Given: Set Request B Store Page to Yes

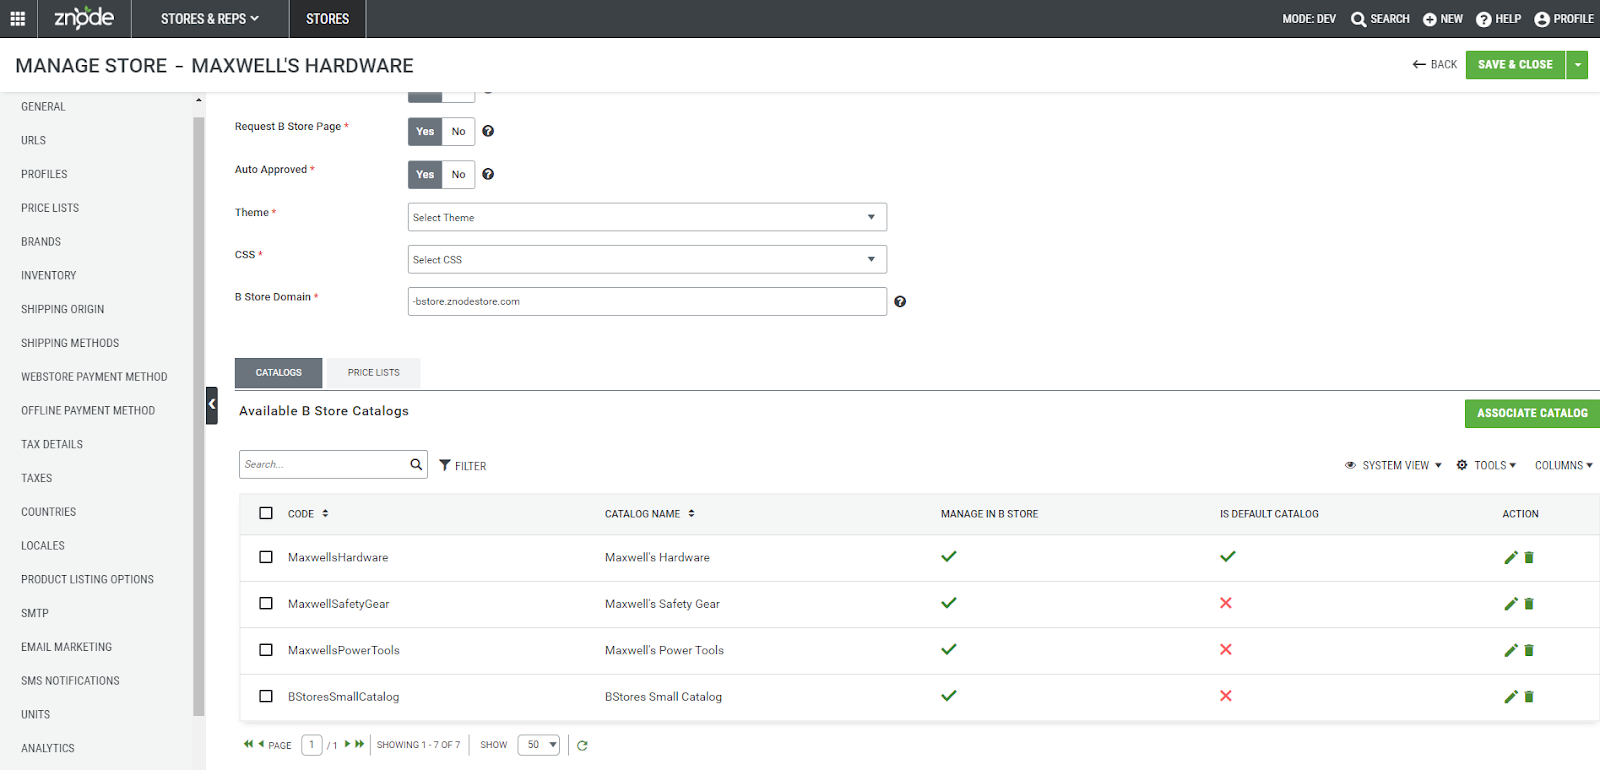Looking at the screenshot, I should [425, 131].
